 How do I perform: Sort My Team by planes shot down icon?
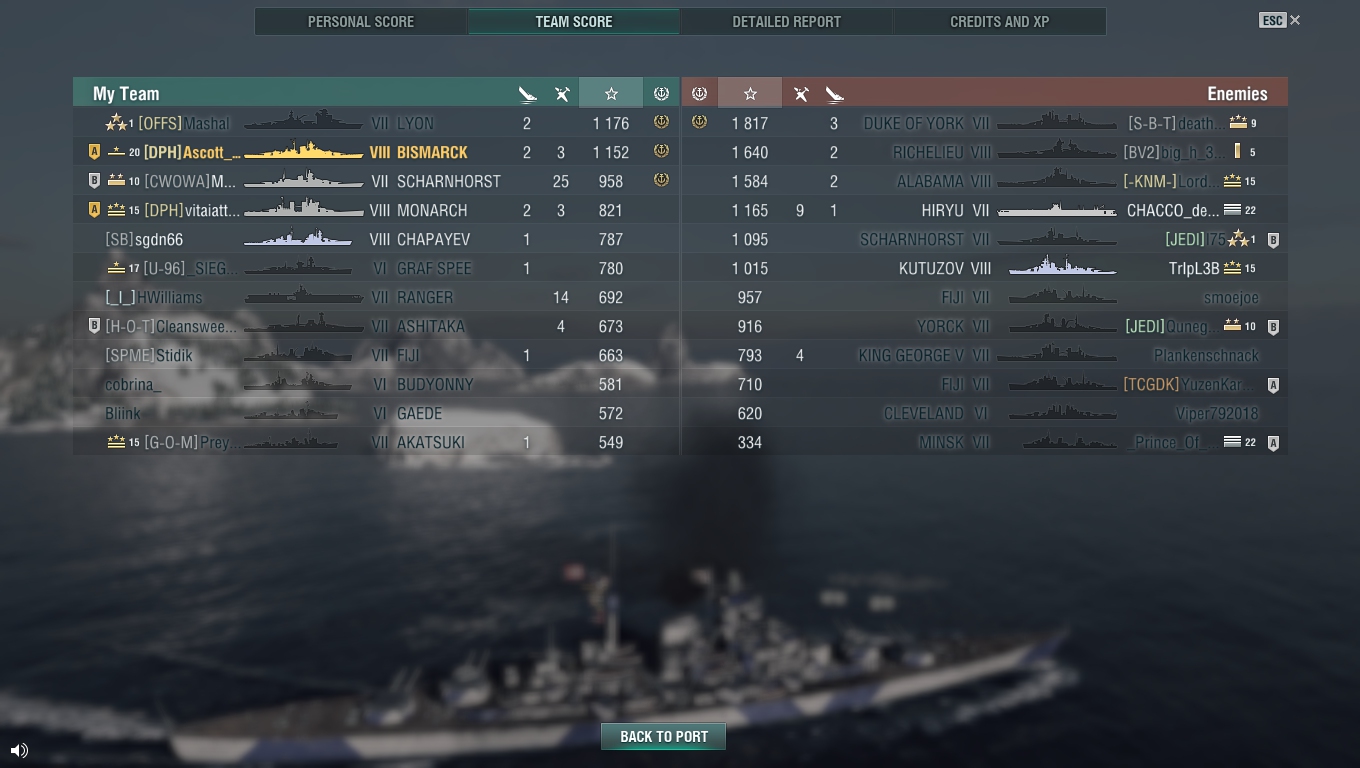click(x=562, y=94)
